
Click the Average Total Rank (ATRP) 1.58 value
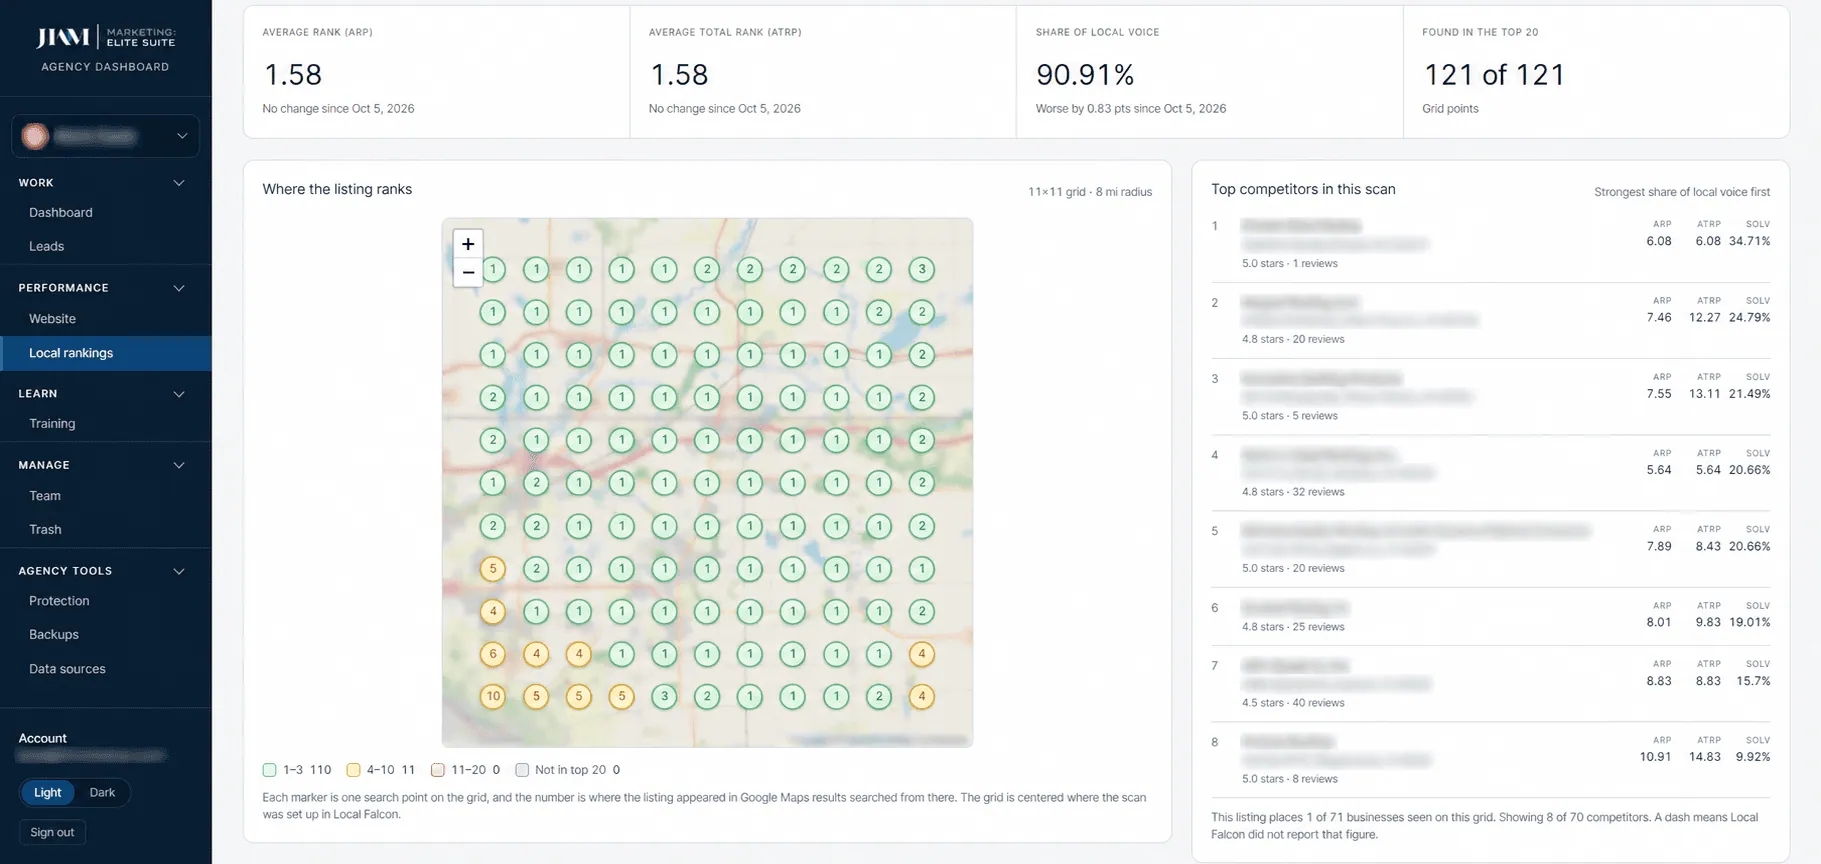(x=679, y=75)
